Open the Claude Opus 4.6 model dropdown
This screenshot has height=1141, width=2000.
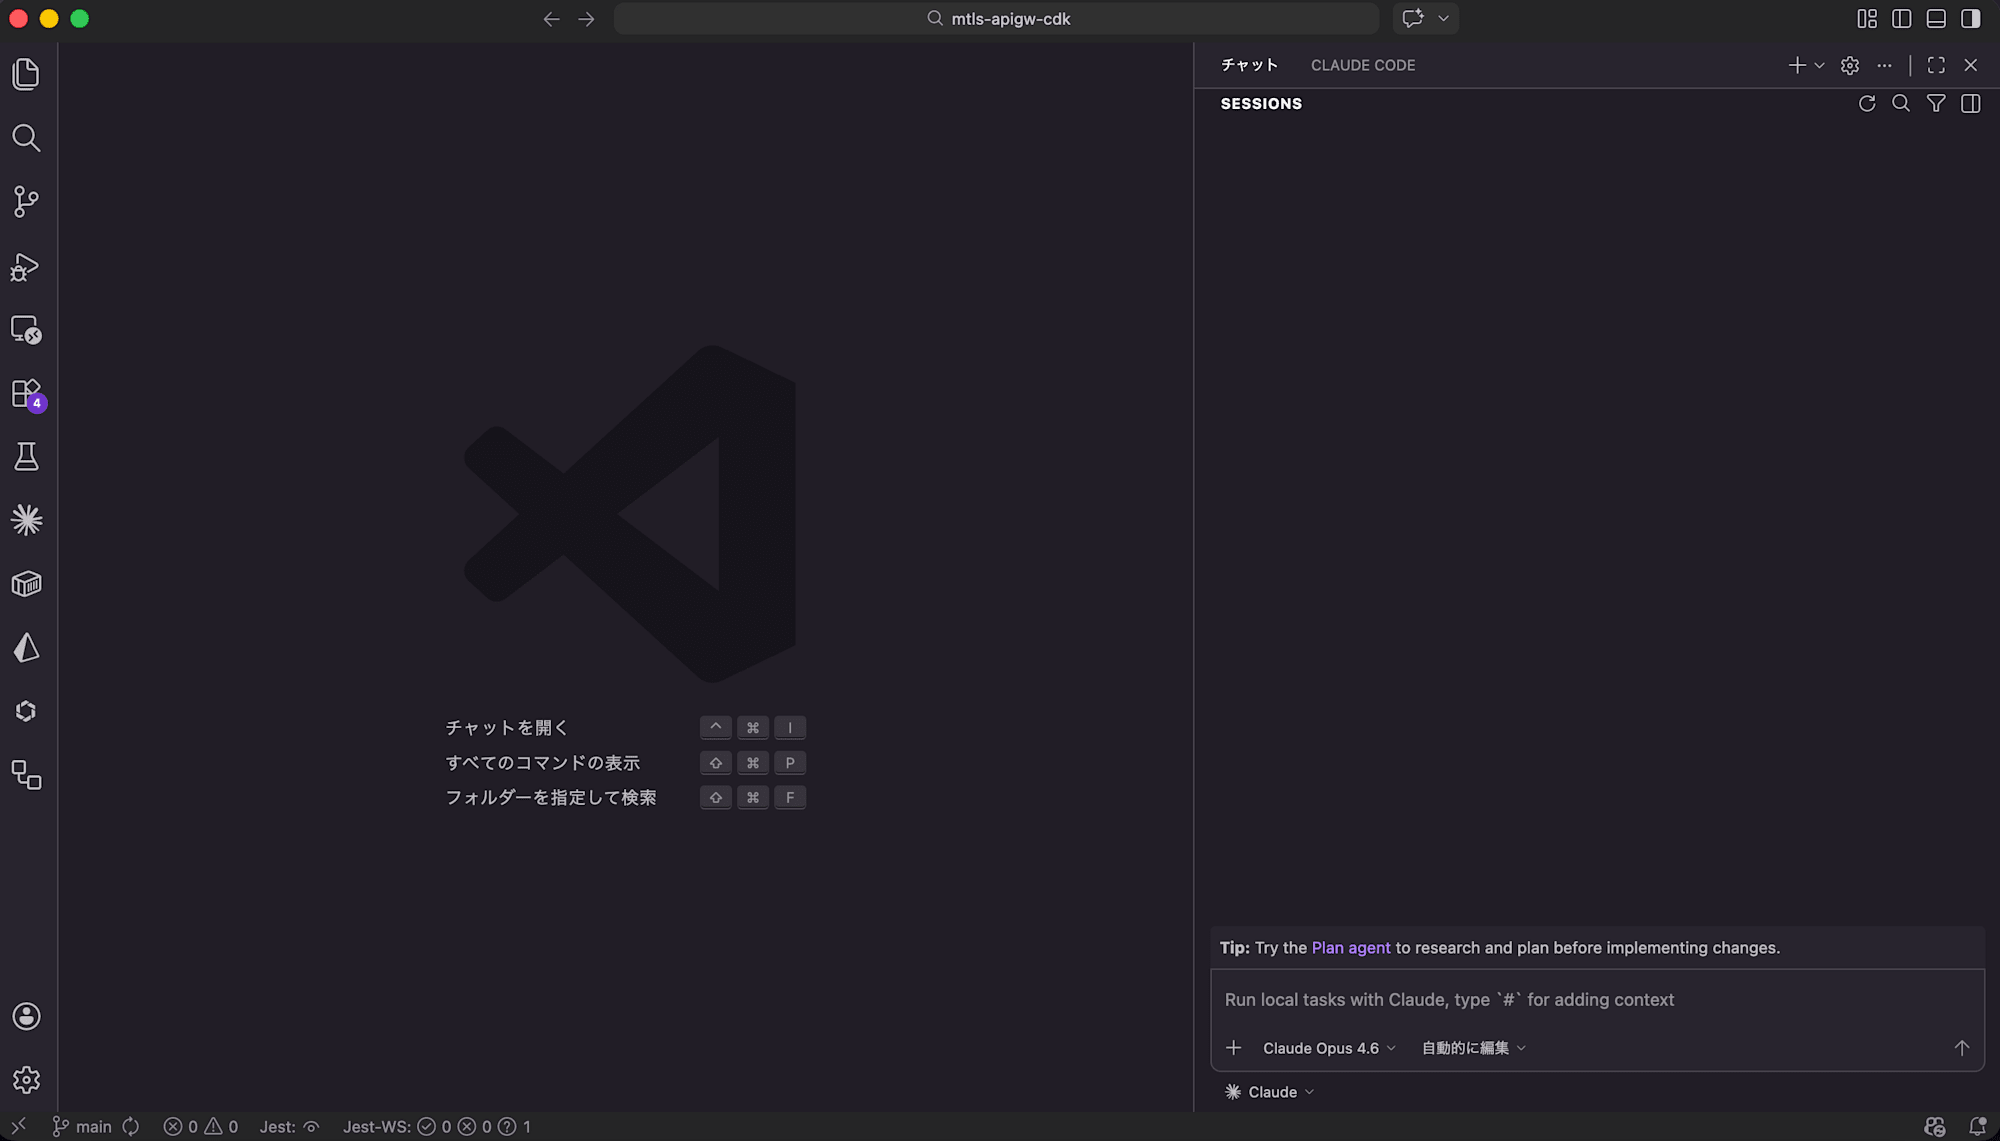point(1328,1048)
